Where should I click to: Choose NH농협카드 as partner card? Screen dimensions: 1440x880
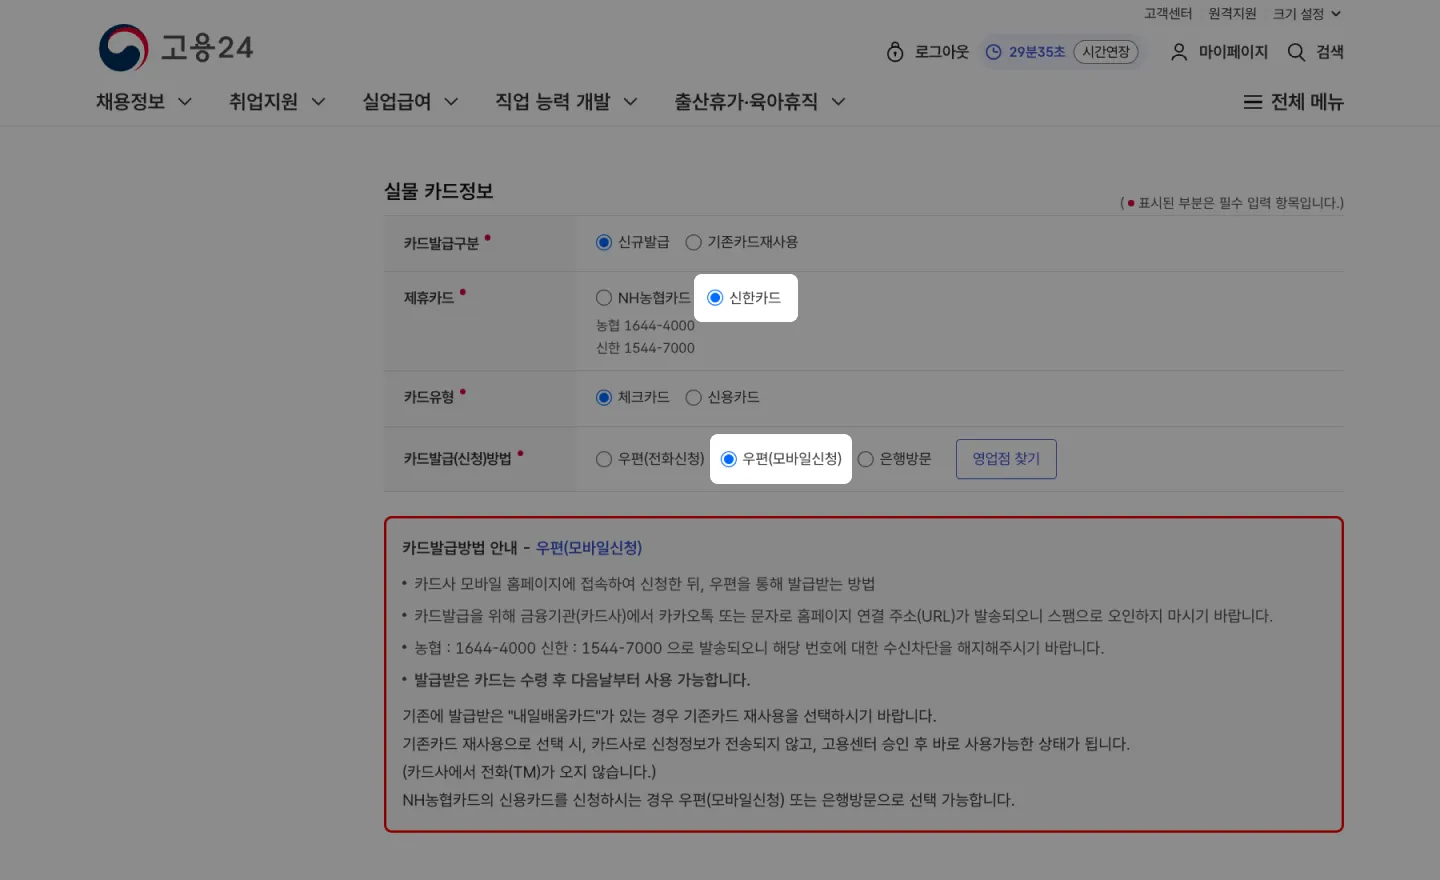point(604,298)
